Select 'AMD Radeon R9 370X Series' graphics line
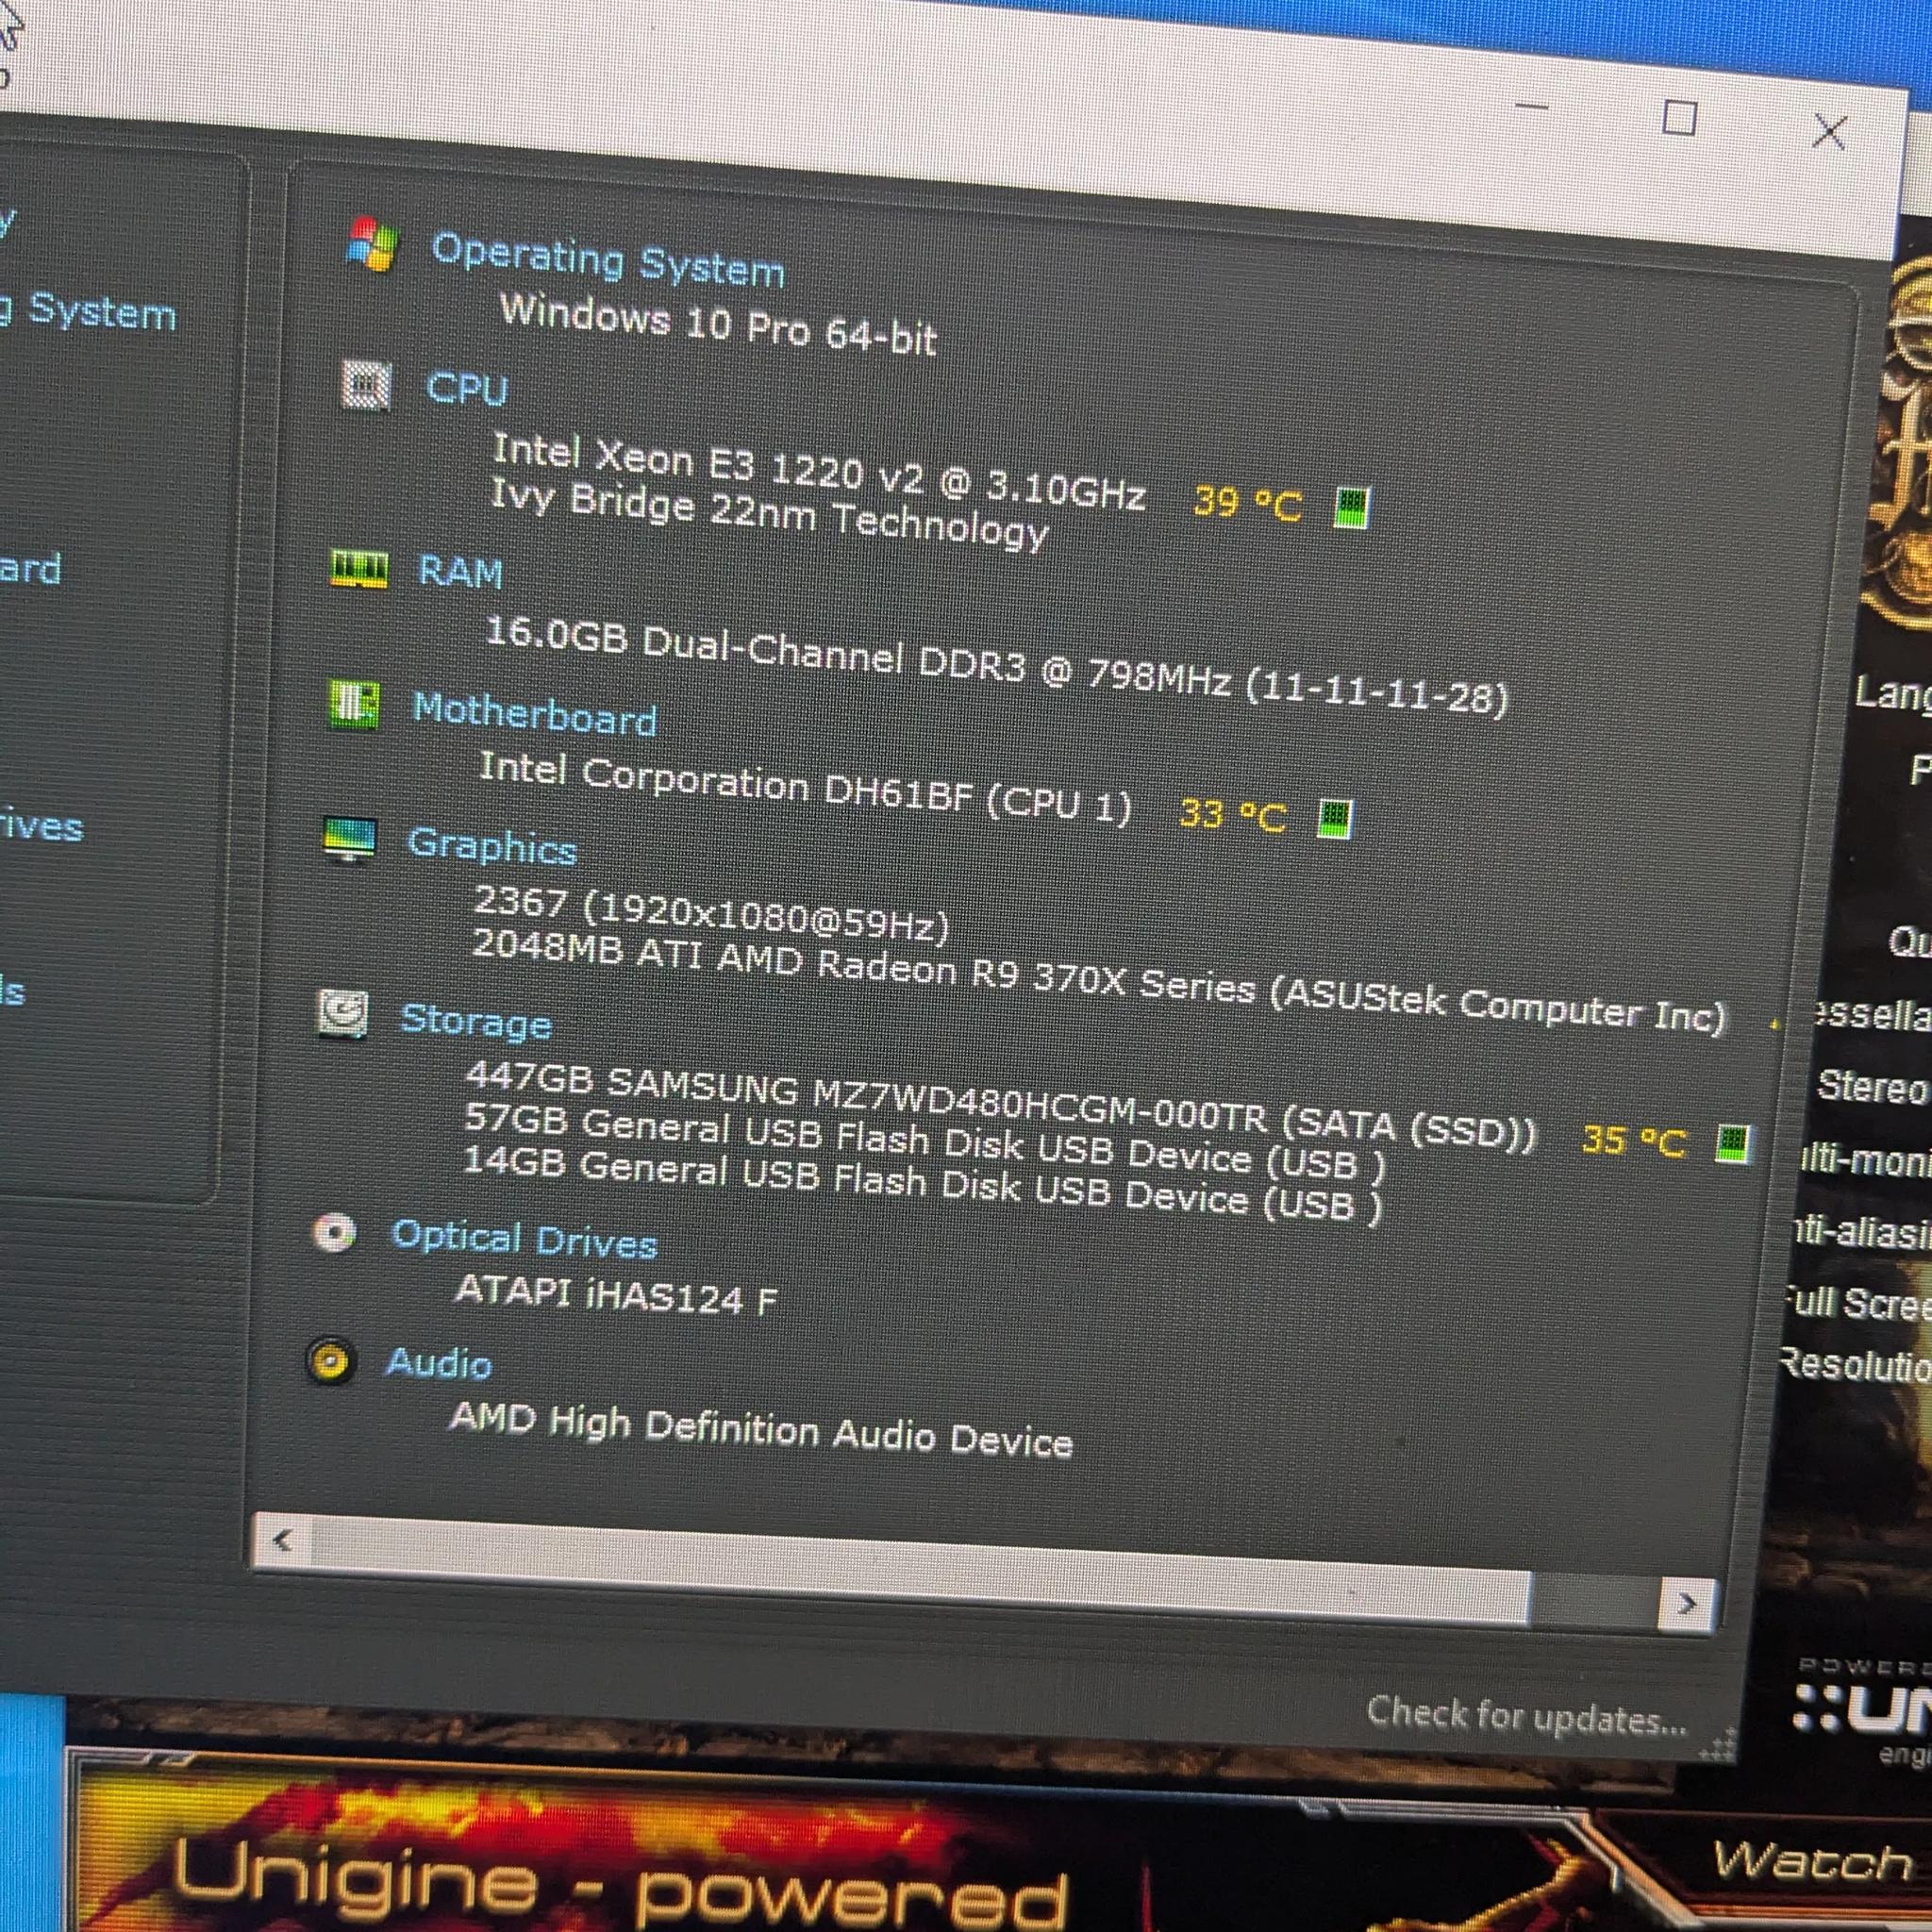Viewport: 1932px width, 1932px height. pyautogui.click(x=1098, y=982)
